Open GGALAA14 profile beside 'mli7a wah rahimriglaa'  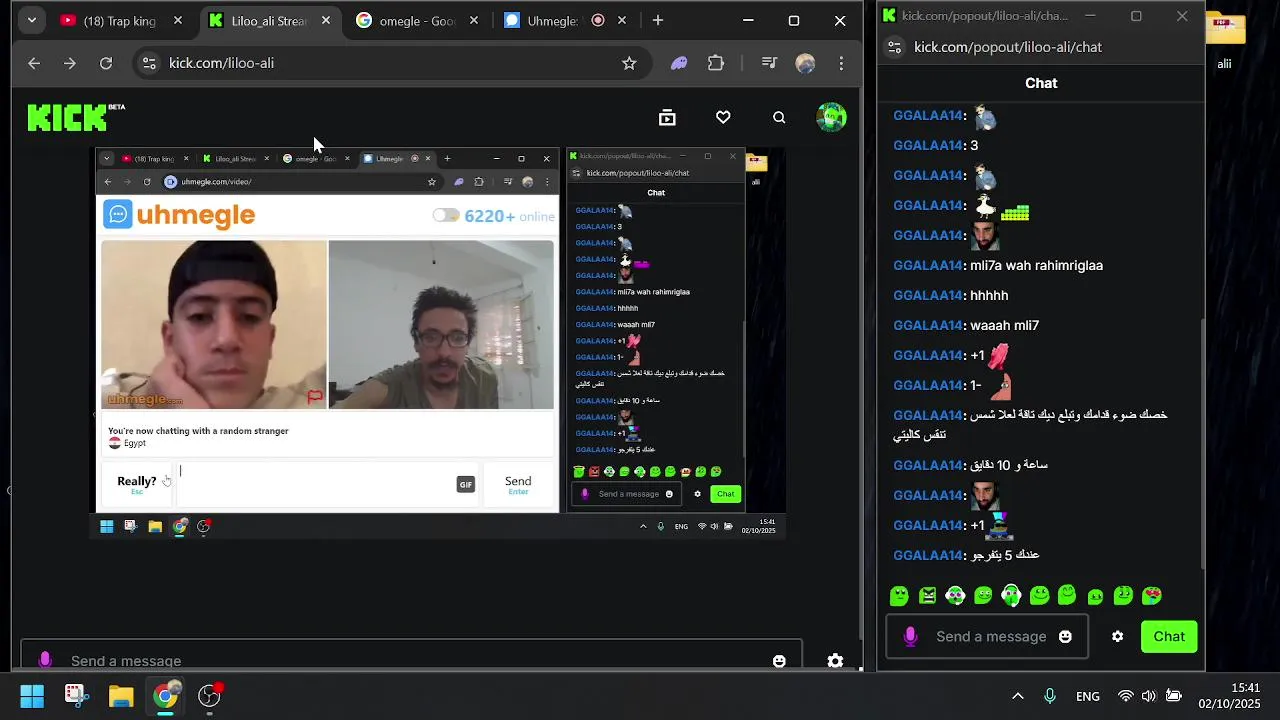(928, 265)
